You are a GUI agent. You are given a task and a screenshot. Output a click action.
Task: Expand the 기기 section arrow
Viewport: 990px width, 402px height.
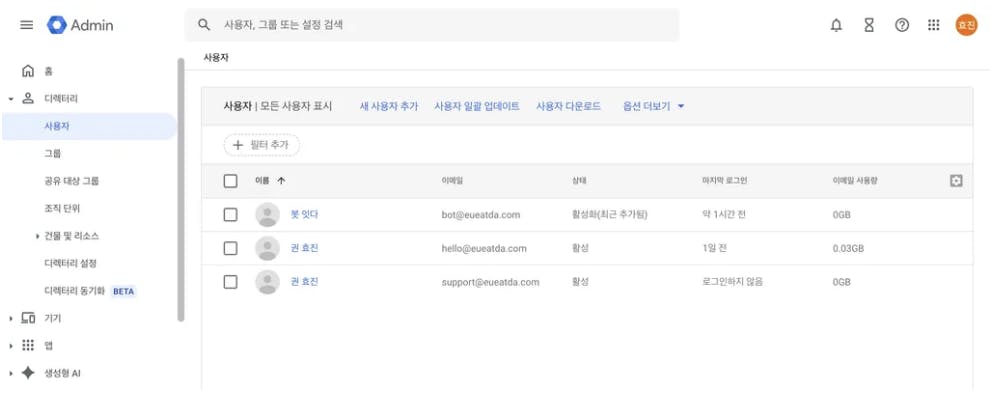click(11, 319)
